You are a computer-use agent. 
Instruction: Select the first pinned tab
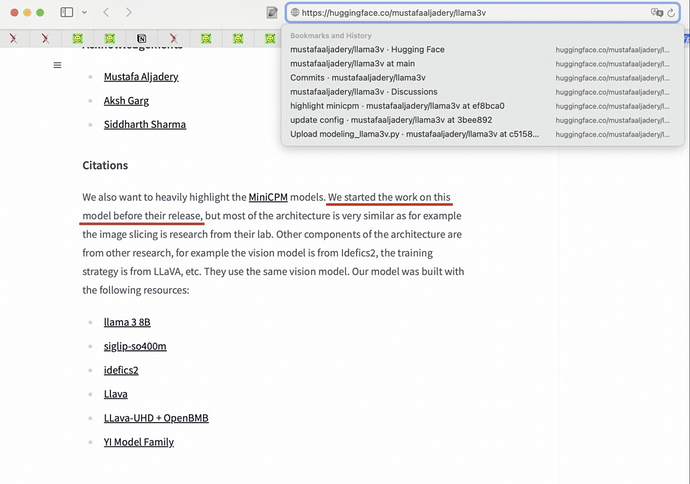pyautogui.click(x=13, y=38)
